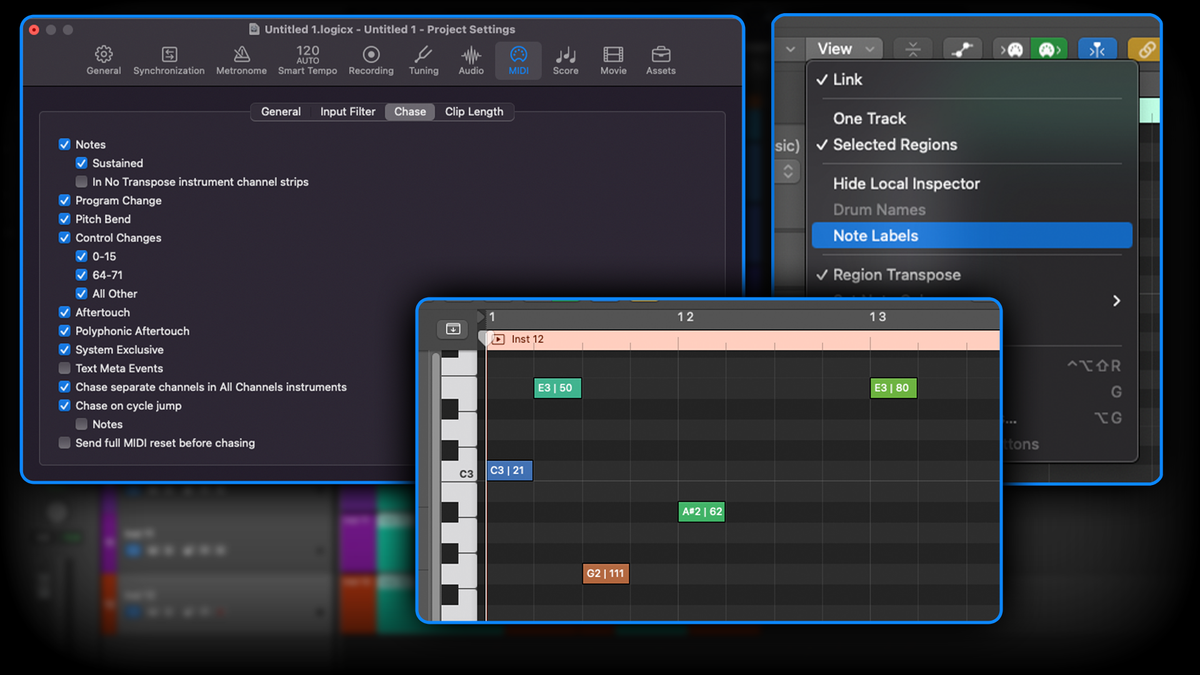Click the catch content button above piano keys

click(453, 329)
